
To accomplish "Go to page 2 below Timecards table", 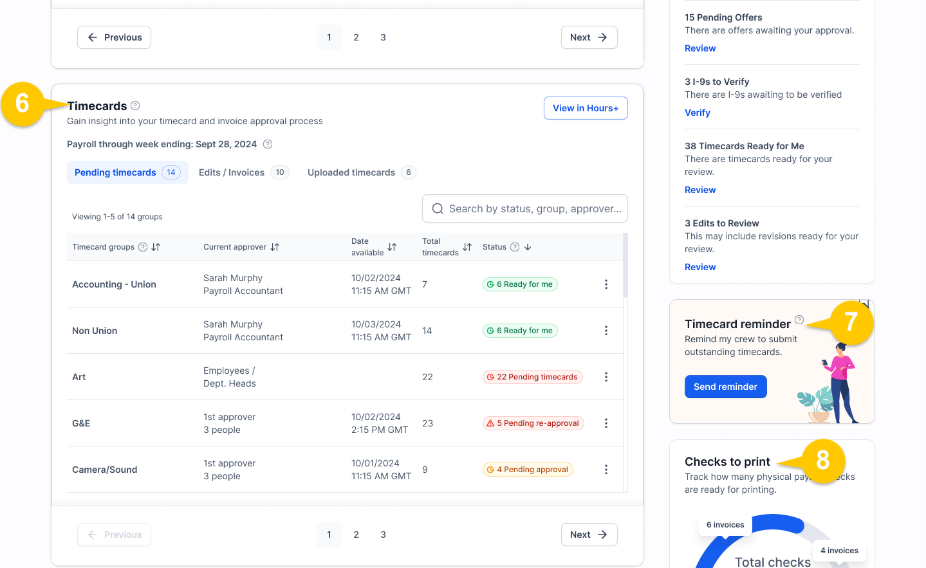I will tap(356, 534).
